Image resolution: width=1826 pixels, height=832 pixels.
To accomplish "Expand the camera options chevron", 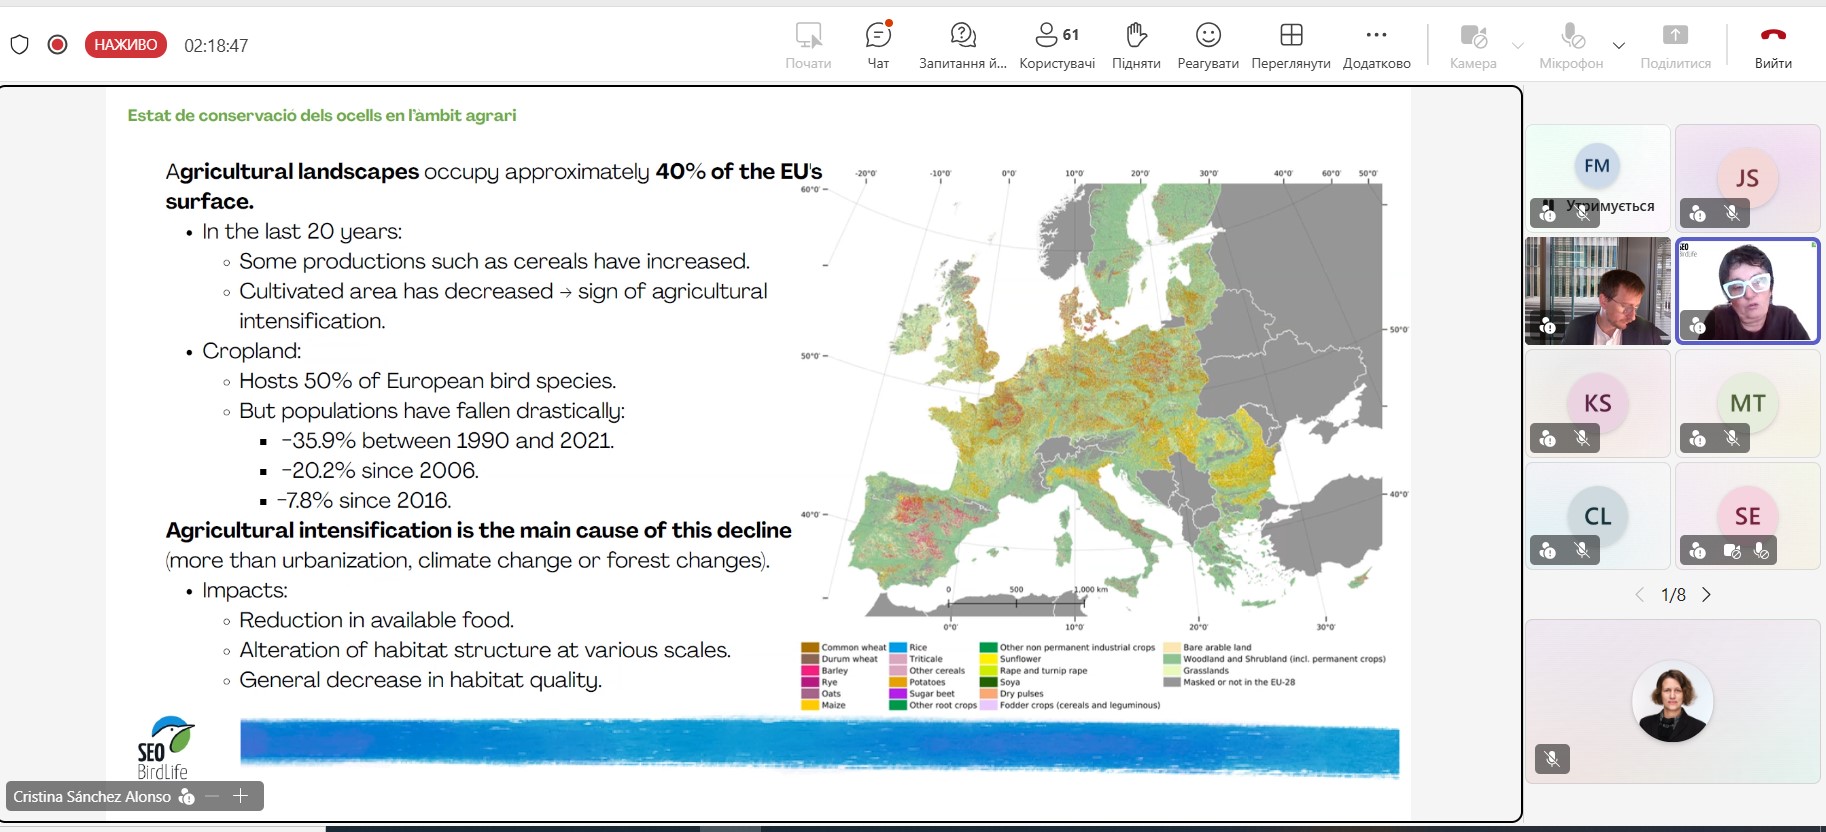I will (x=1518, y=46).
